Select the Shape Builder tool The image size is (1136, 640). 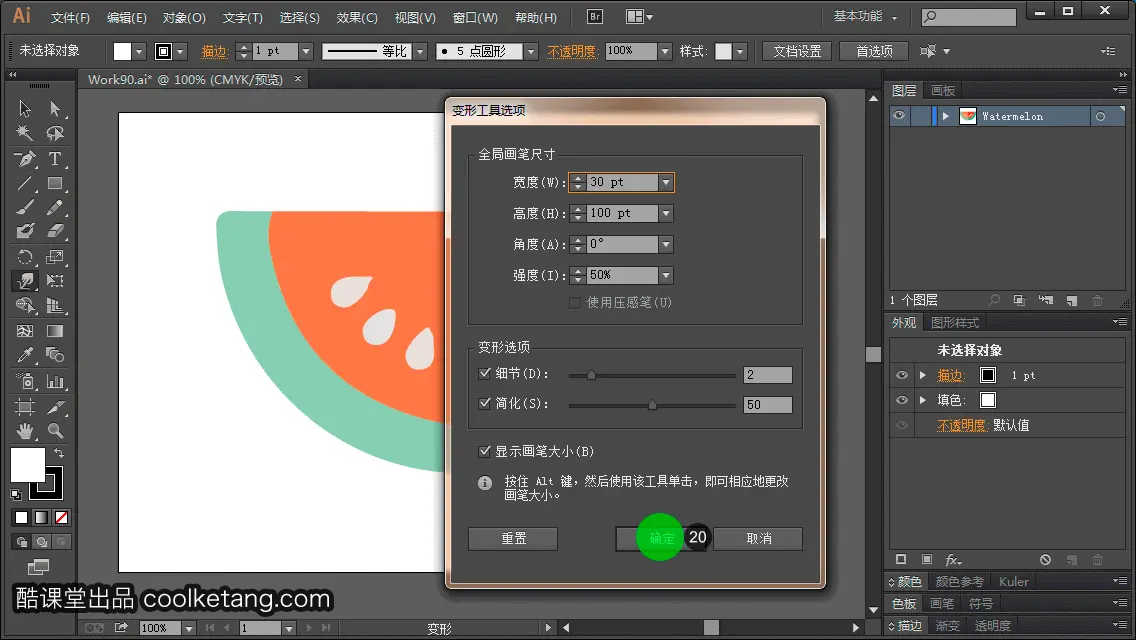click(x=25, y=305)
